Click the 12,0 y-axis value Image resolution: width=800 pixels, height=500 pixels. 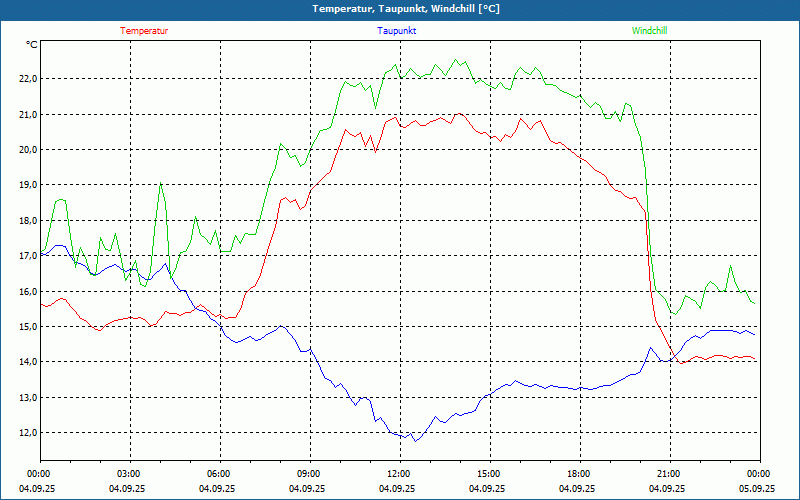point(29,433)
